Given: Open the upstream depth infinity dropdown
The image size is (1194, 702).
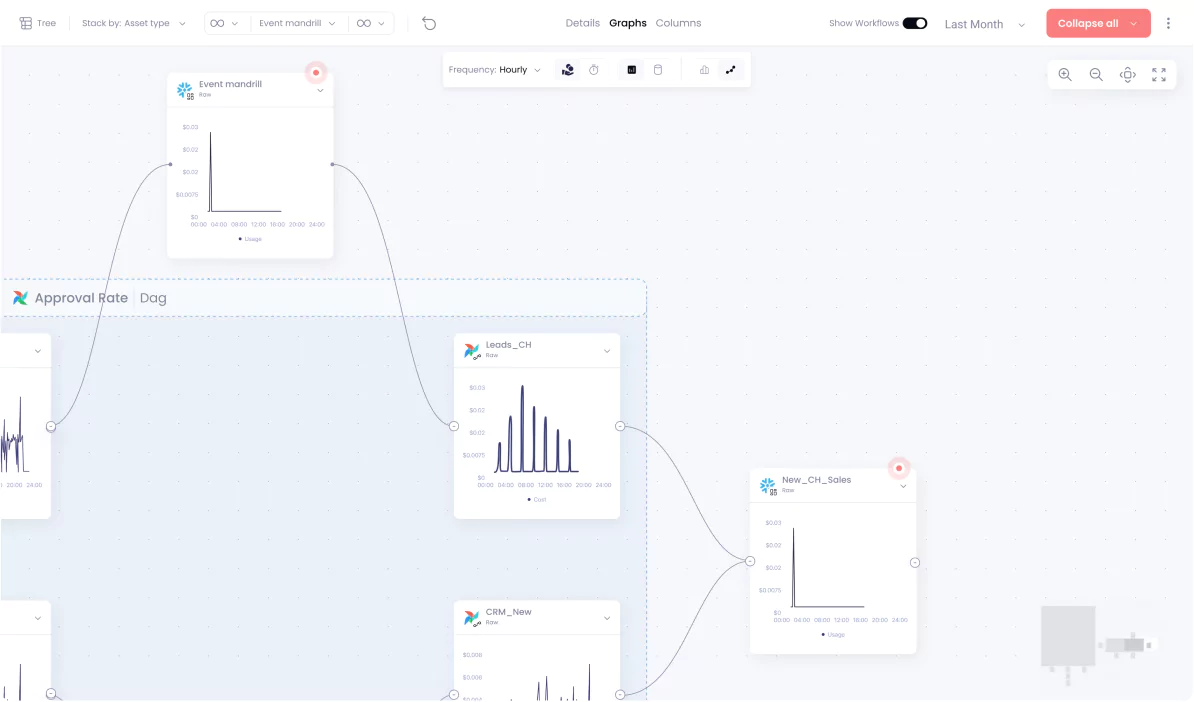Looking at the screenshot, I should pyautogui.click(x=224, y=24).
